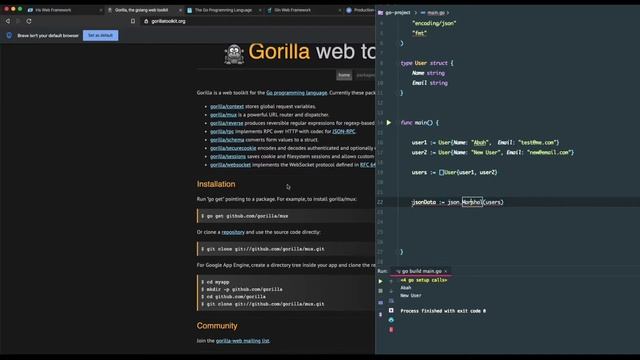Open the gorilla/rpc package link
Image resolution: width=640 pixels, height=360 pixels.
[x=222, y=131]
